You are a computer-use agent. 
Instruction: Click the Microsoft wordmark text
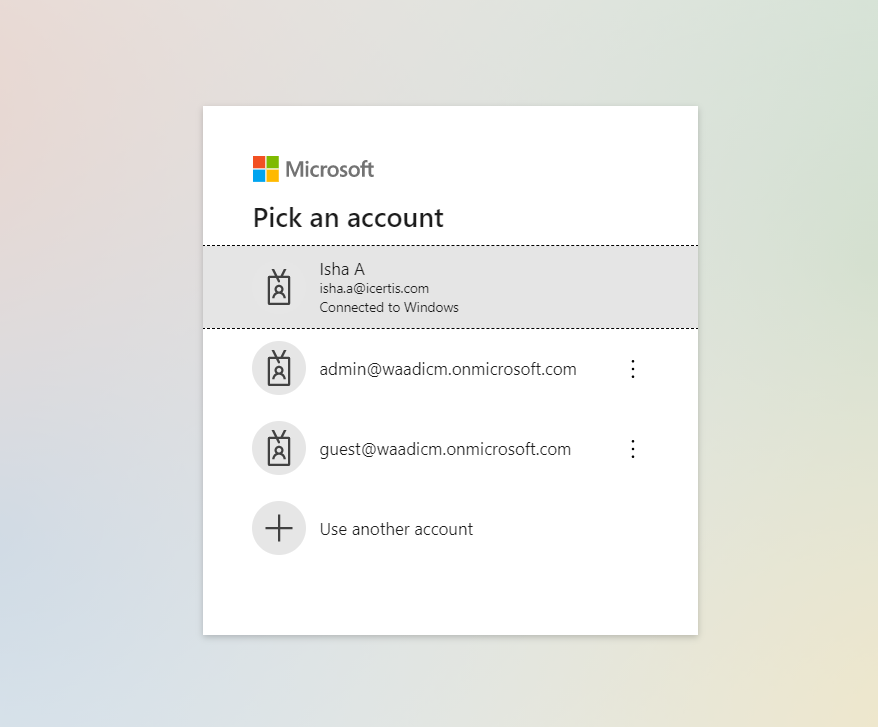coord(329,169)
